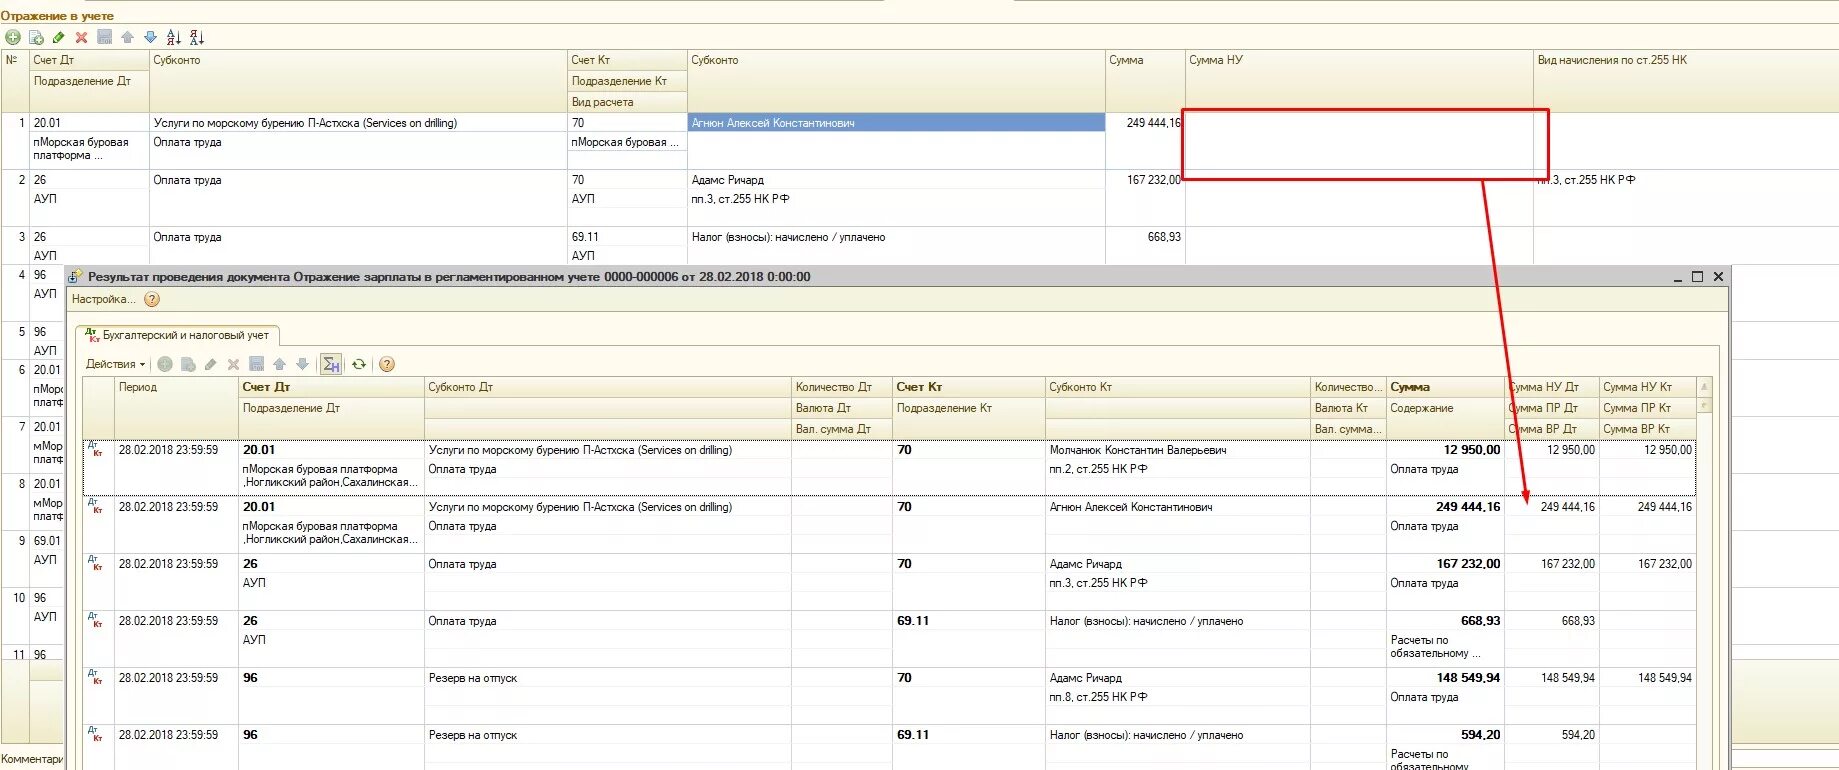1839x770 pixels.
Task: Click bold amount 12 950,00 in result table
Action: click(1471, 450)
